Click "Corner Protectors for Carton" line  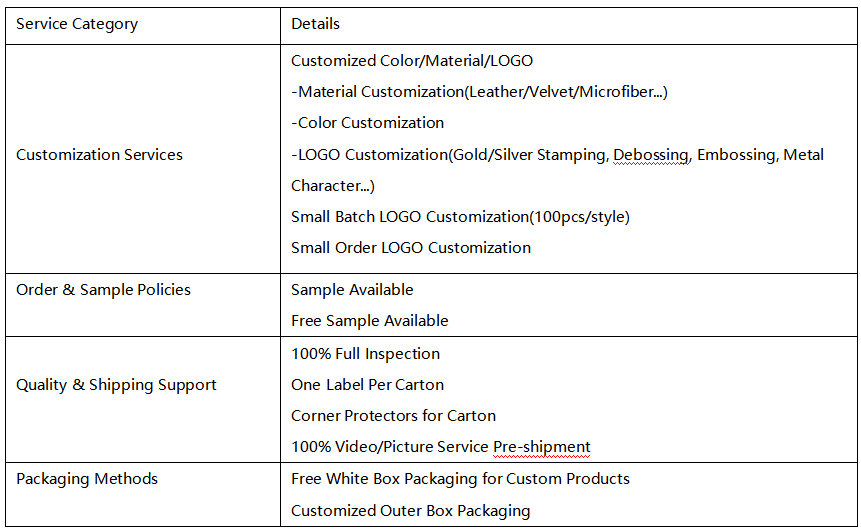[x=393, y=416]
